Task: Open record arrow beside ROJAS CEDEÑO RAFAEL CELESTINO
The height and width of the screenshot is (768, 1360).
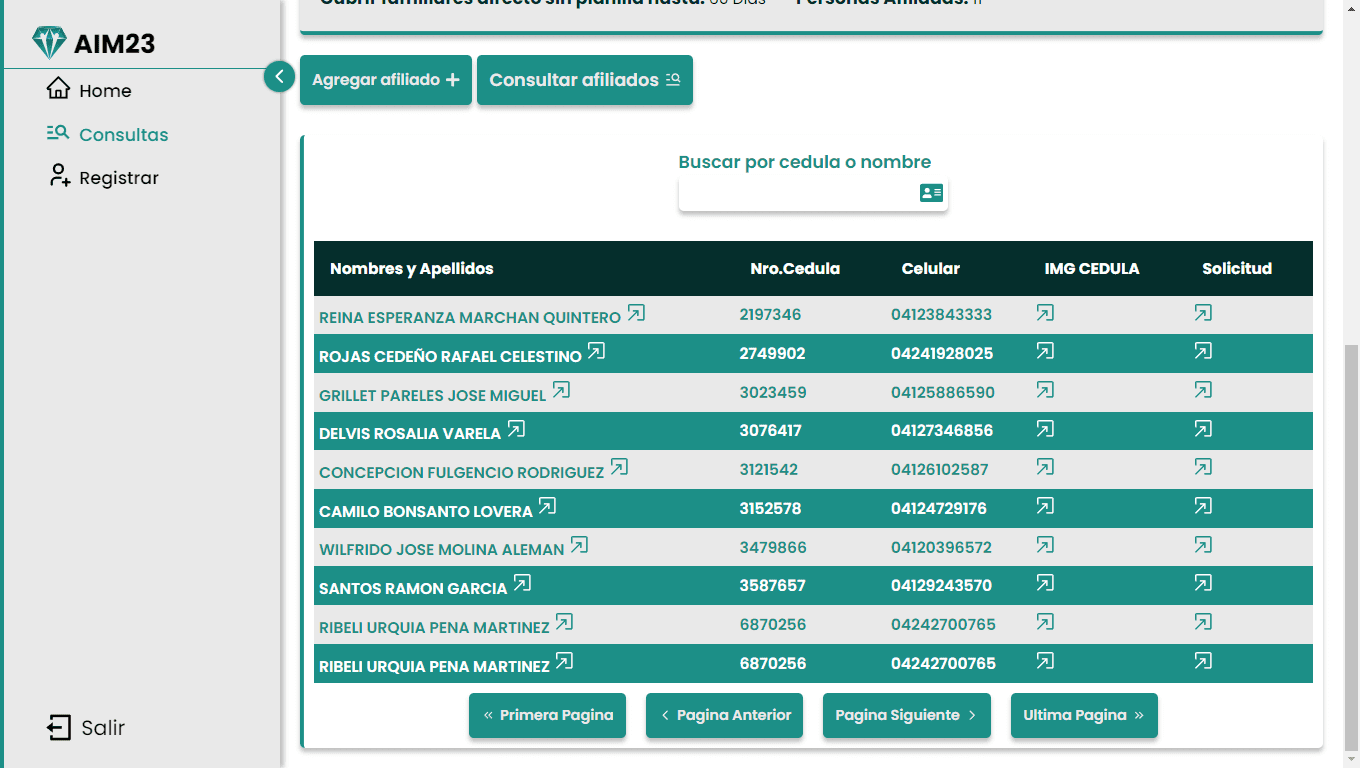Action: tap(596, 351)
